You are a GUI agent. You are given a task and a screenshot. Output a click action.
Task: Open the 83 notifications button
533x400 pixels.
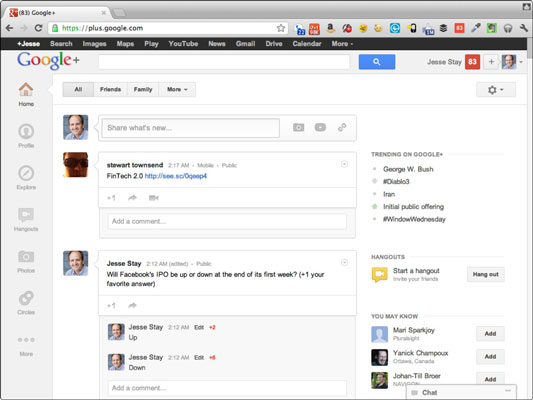(x=472, y=62)
